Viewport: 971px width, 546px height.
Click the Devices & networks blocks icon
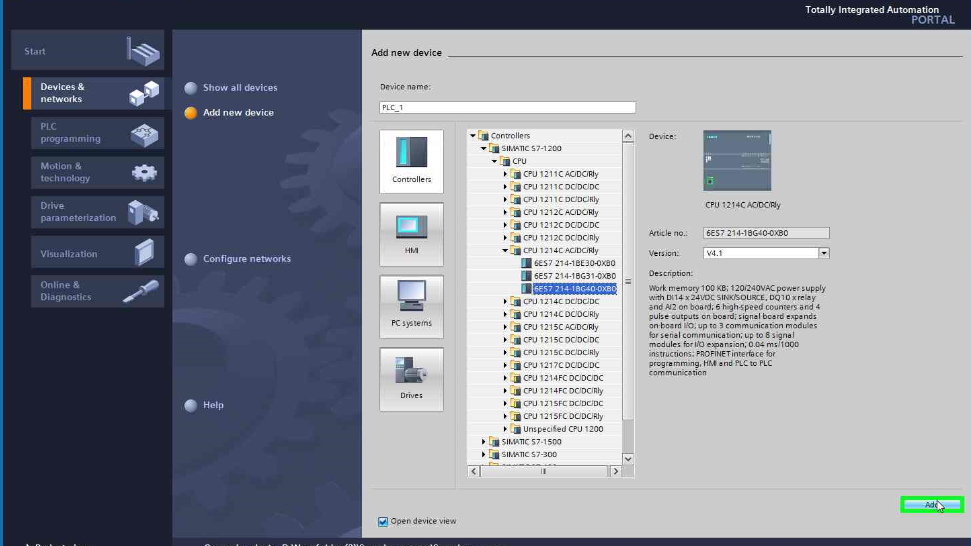144,93
